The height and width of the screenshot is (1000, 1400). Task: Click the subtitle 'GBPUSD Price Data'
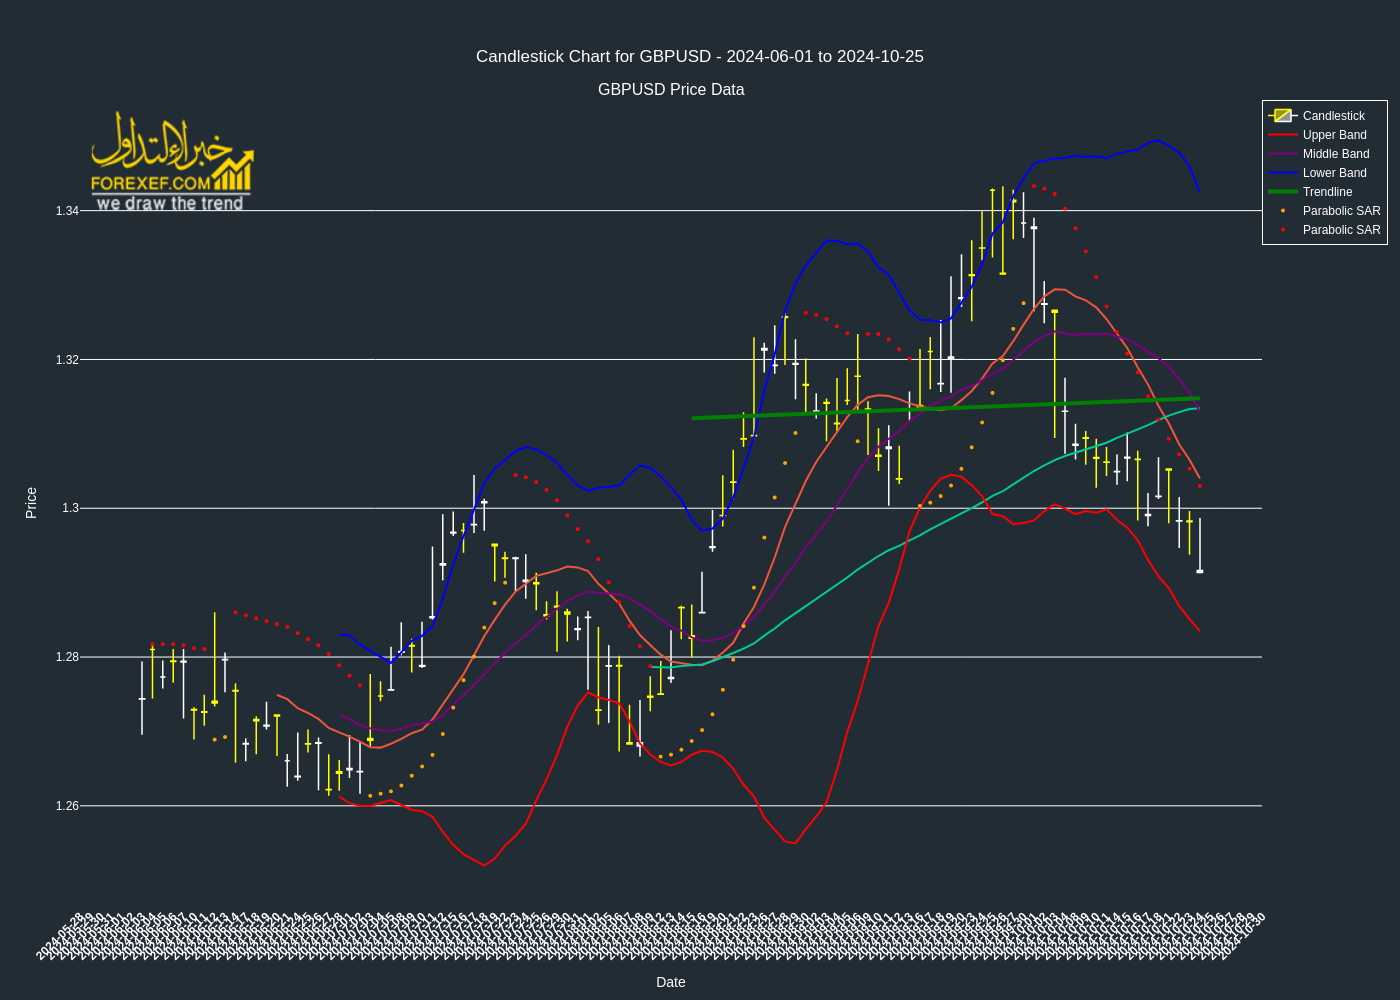671,89
